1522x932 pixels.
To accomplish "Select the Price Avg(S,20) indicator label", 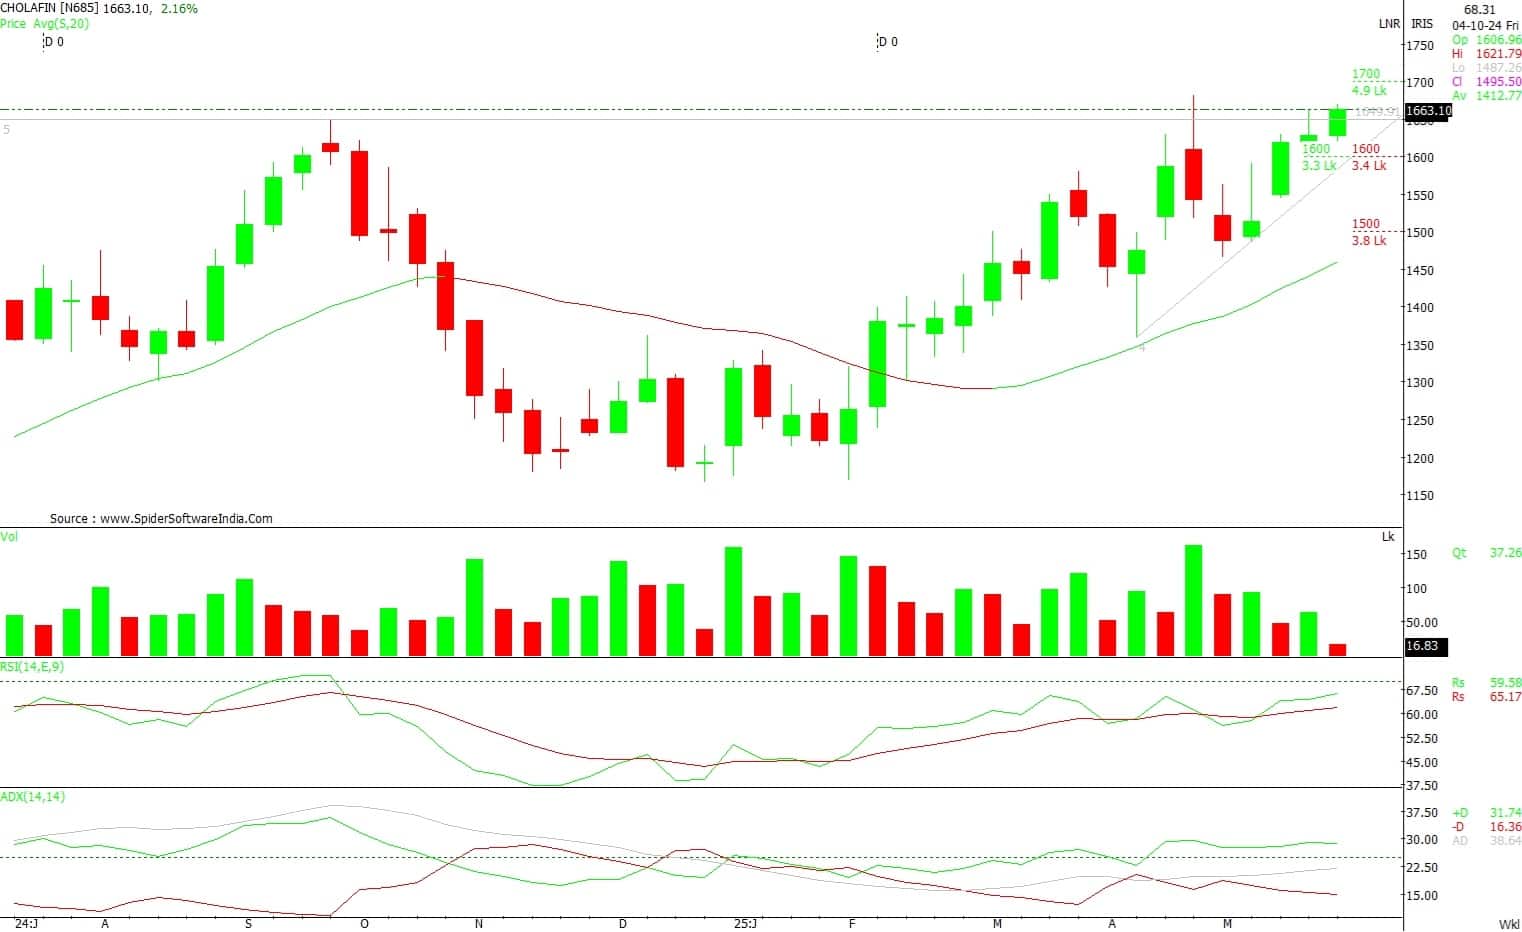I will pyautogui.click(x=45, y=24).
